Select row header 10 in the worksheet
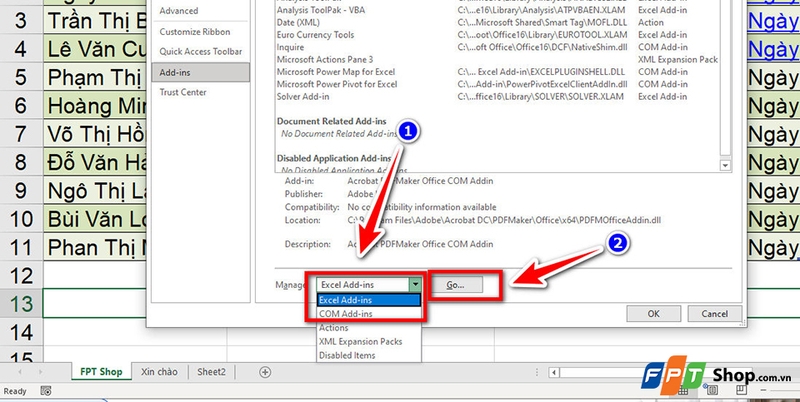 [x=21, y=219]
